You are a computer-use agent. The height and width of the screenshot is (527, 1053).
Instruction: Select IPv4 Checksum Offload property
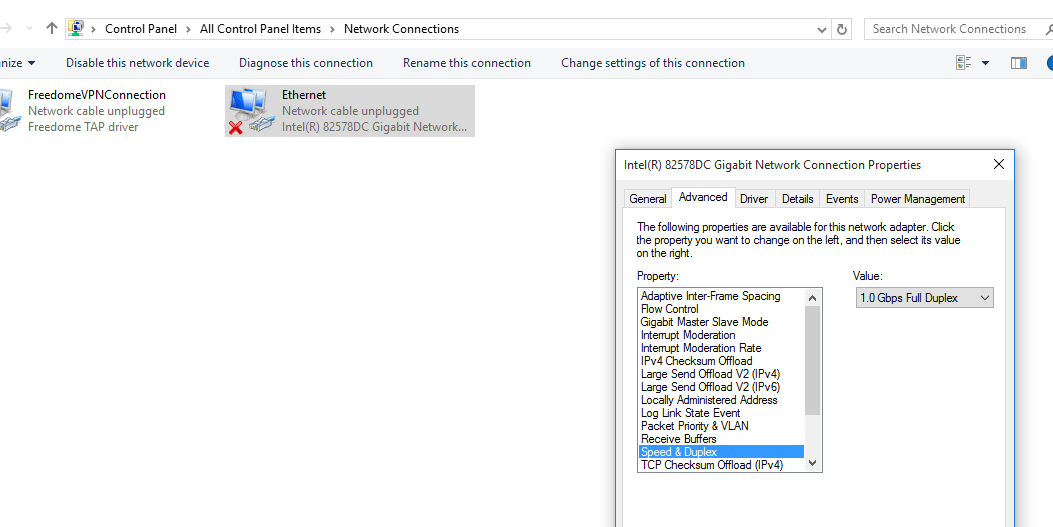pos(721,361)
